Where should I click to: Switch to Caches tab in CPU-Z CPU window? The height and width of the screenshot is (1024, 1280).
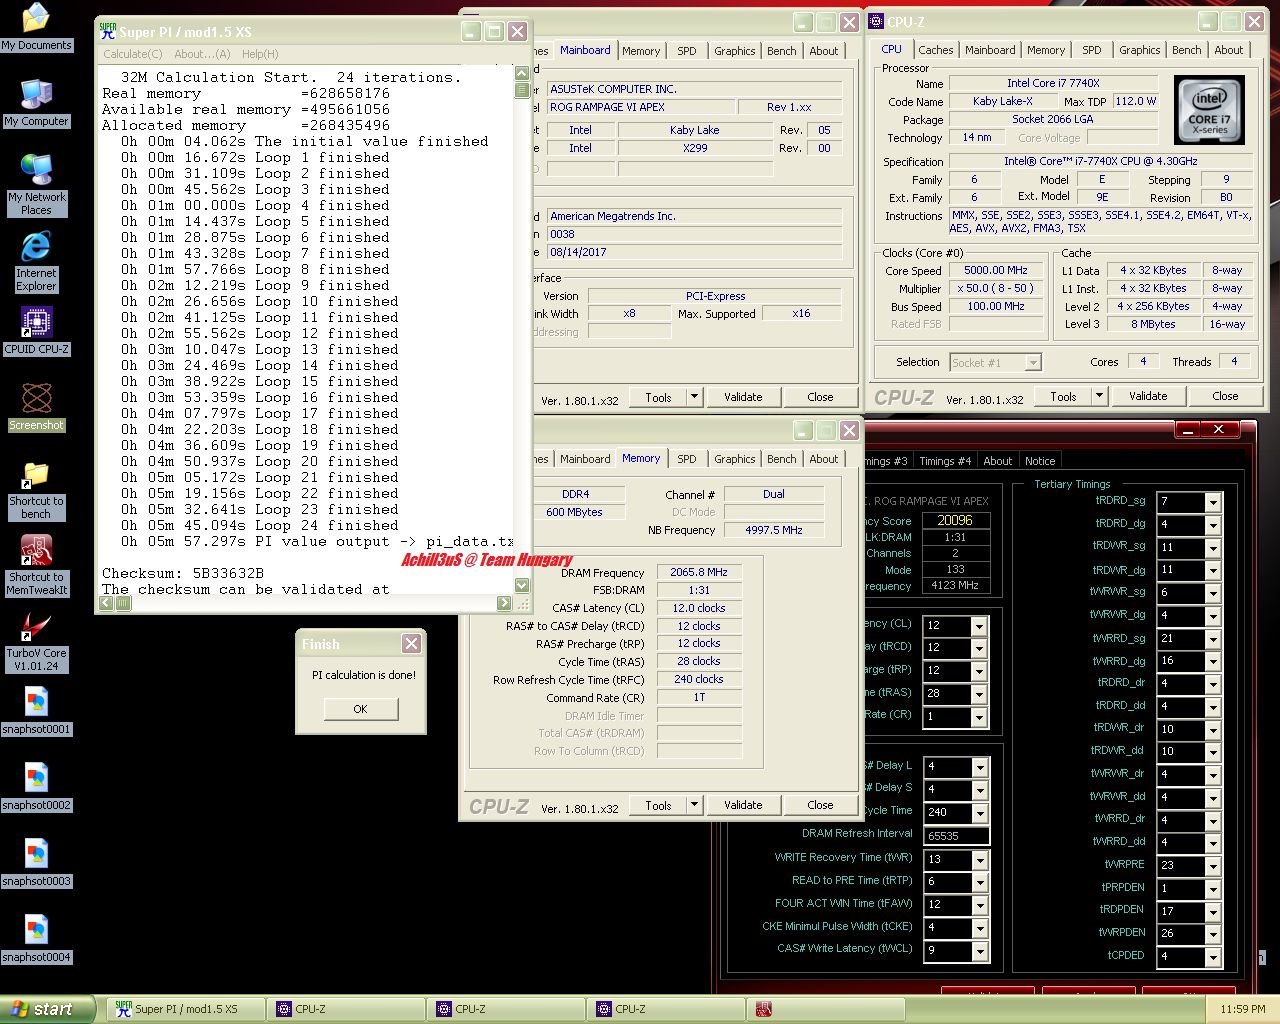coord(936,50)
